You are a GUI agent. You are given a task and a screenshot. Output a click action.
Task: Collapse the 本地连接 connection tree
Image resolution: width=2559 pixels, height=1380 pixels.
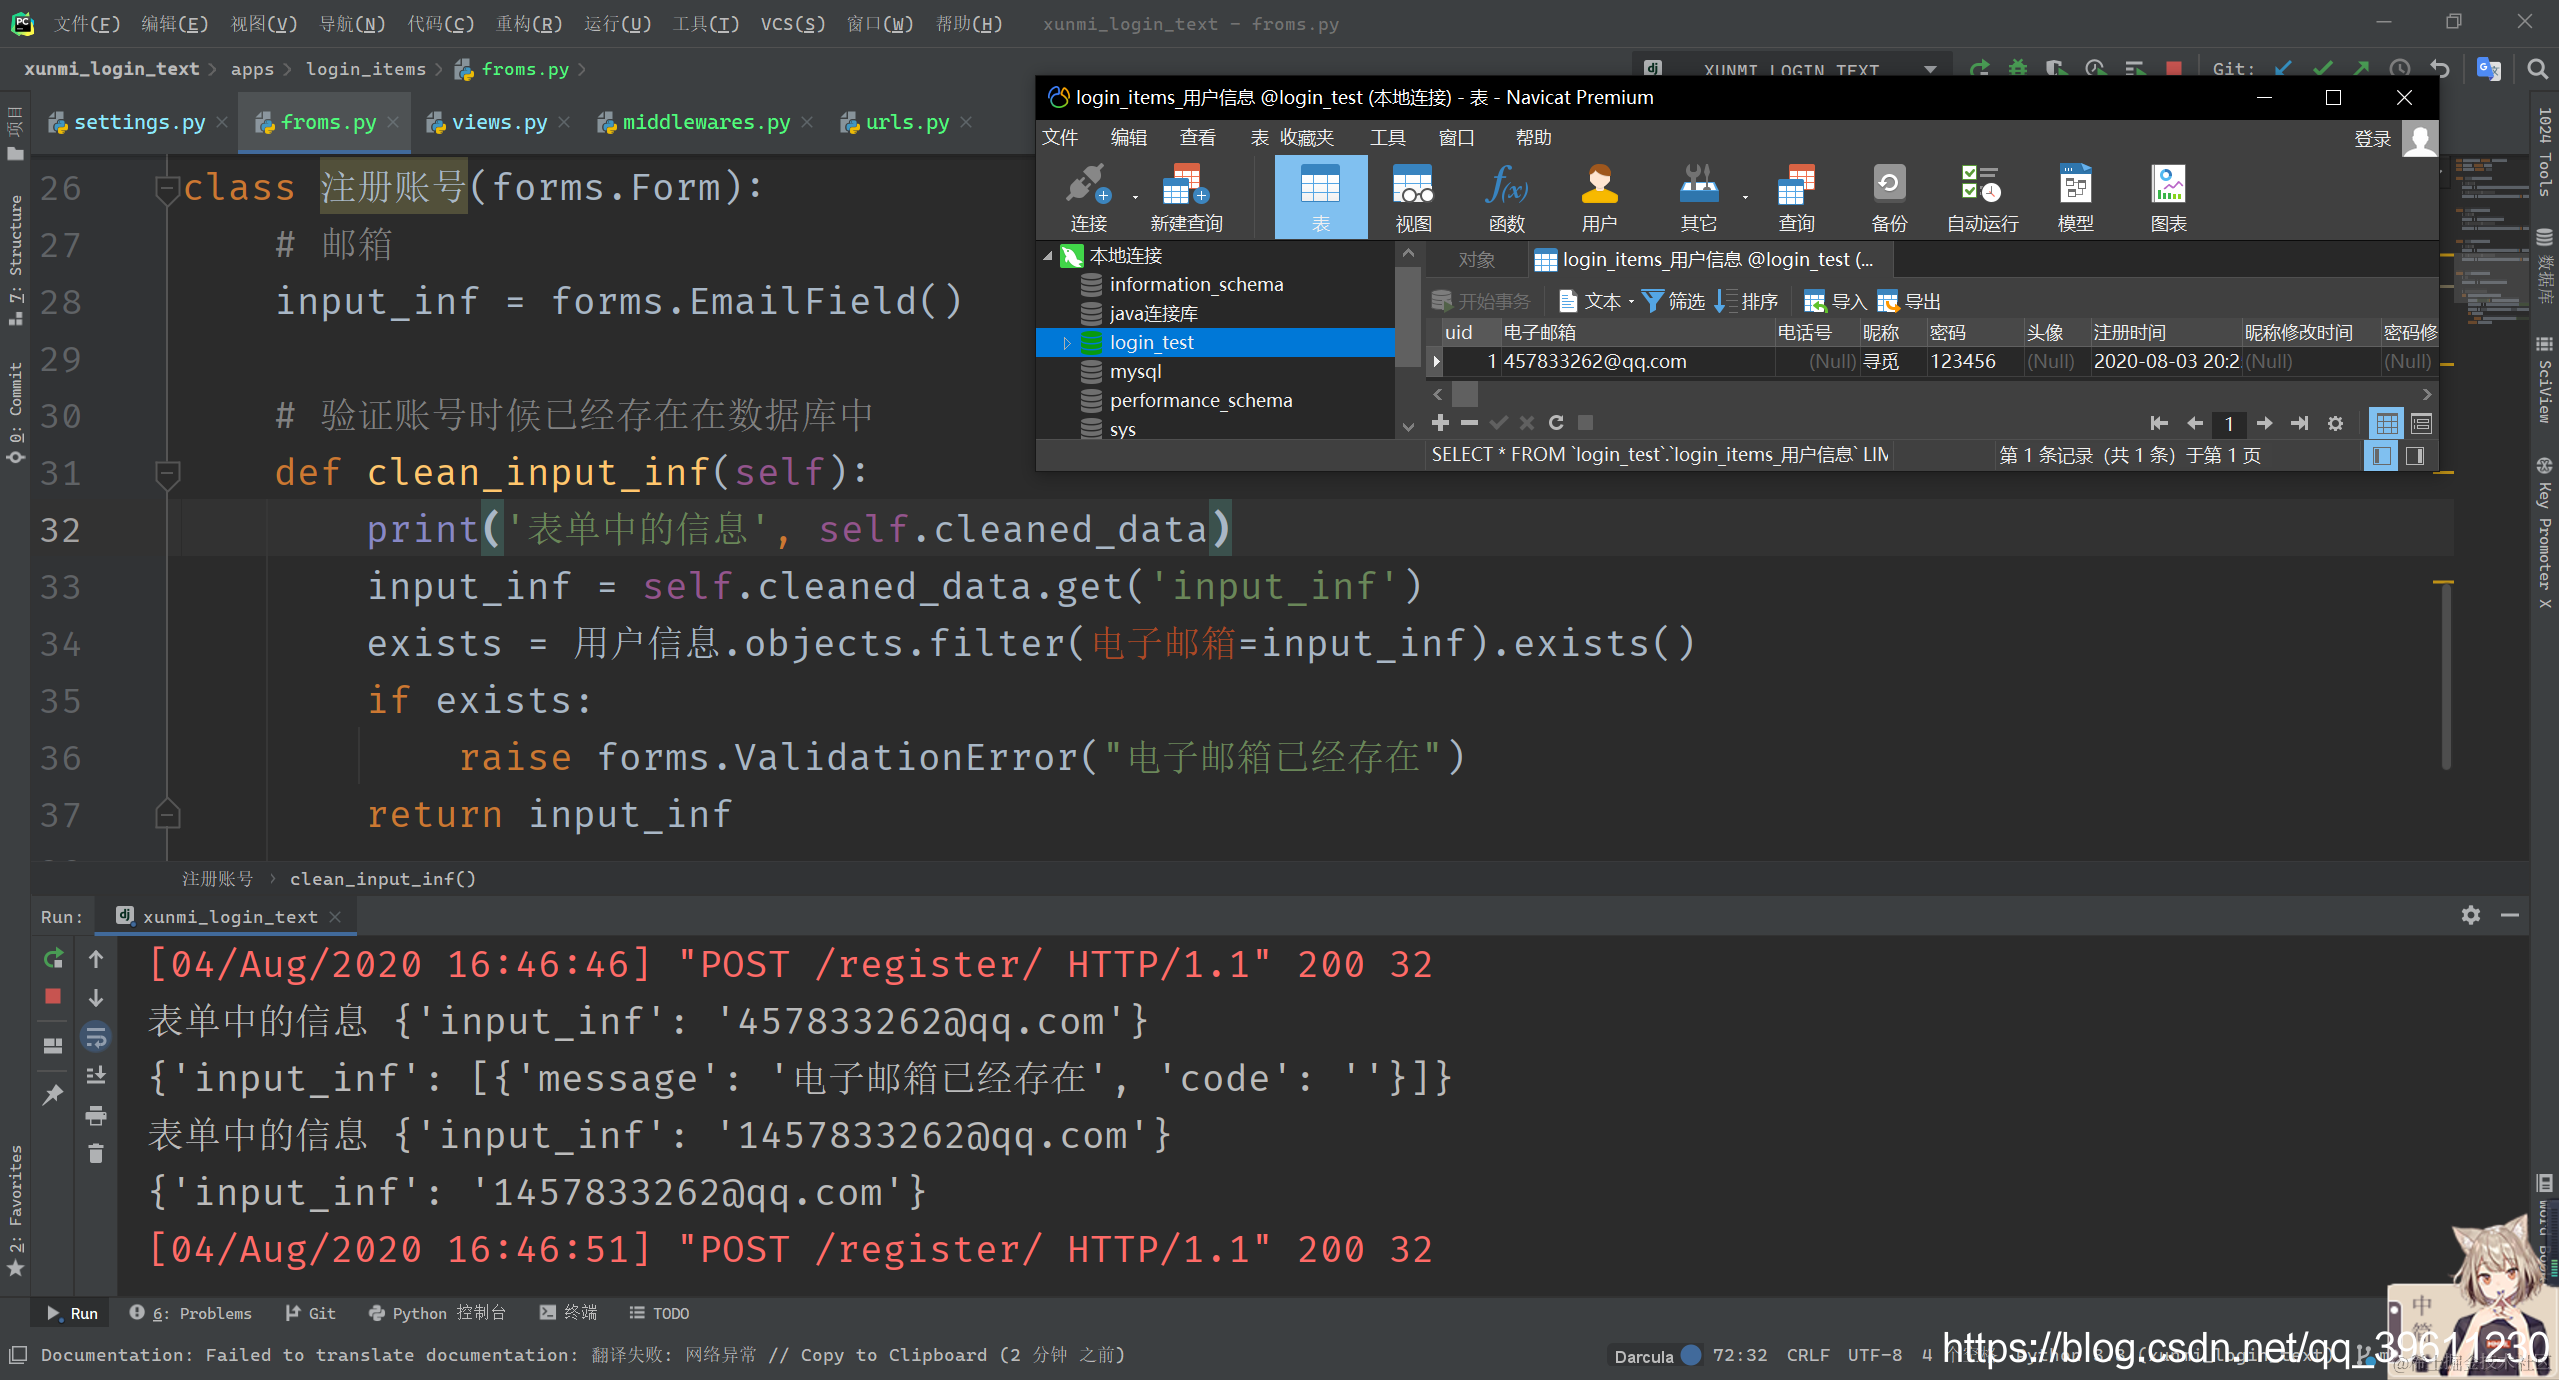point(1048,256)
